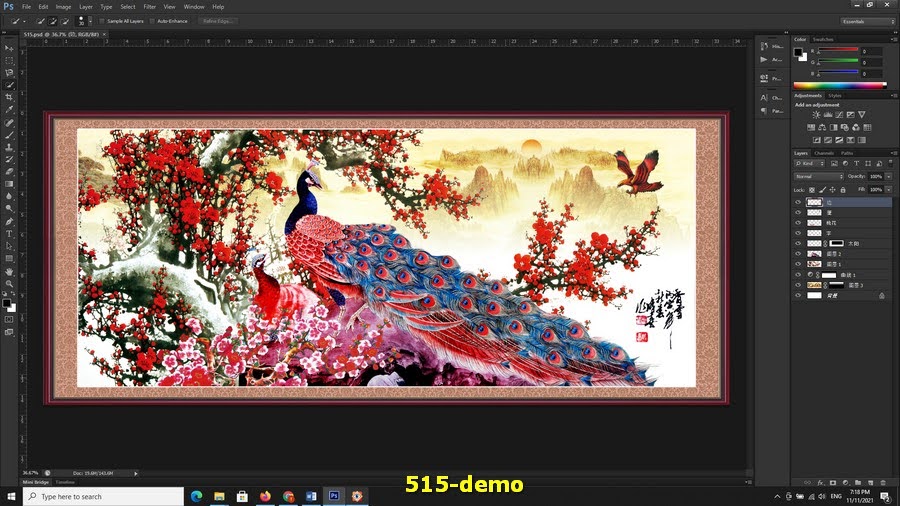
Task: Switch to the Paths tab
Action: 847,153
